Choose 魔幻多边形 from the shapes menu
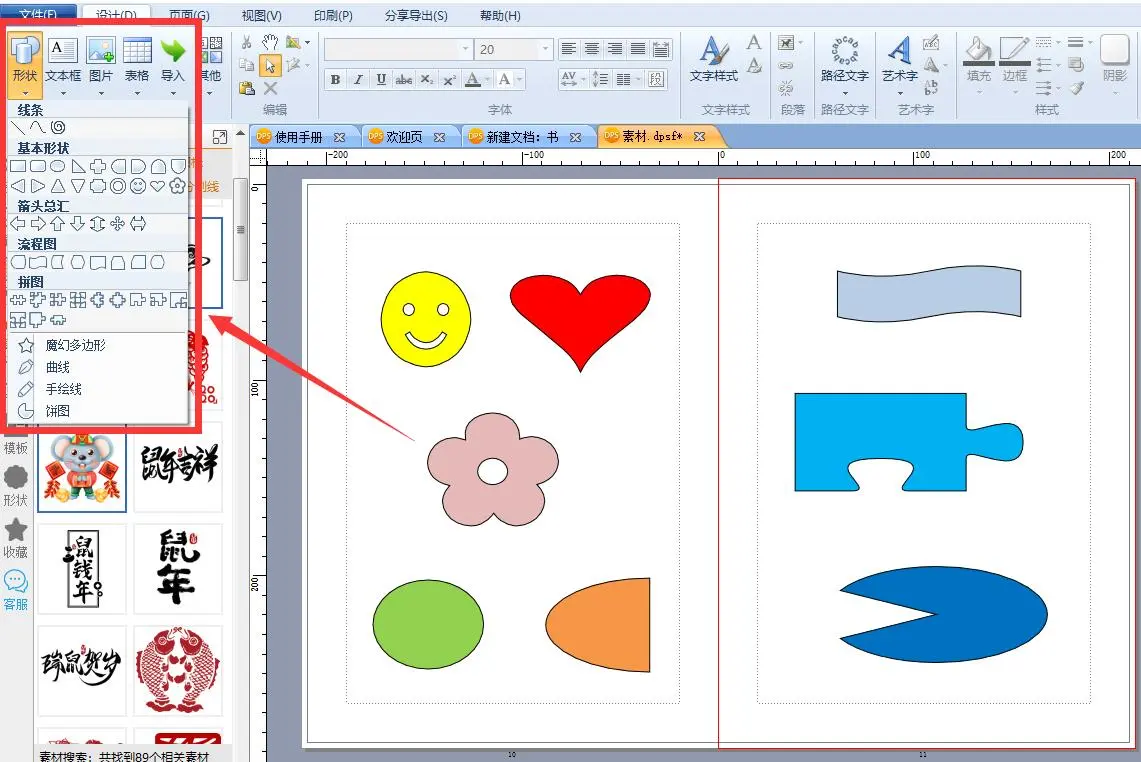Screen dimensions: 1141x762 76,345
